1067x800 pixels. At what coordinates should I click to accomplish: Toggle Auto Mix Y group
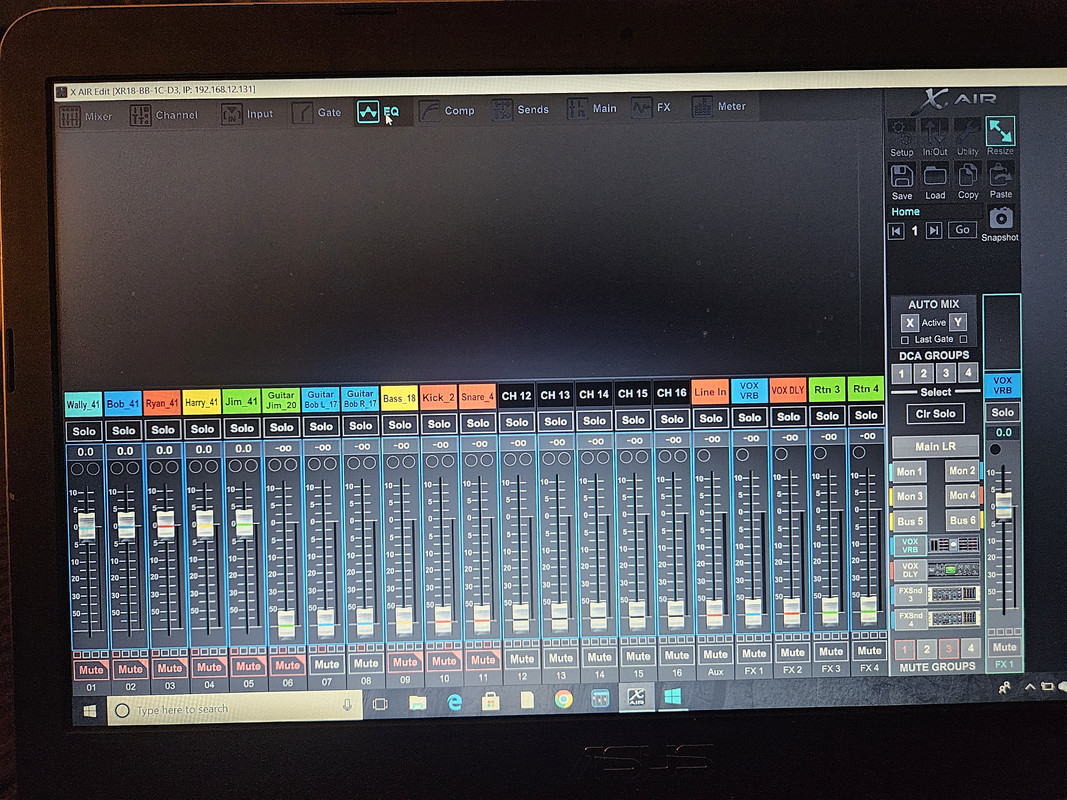tap(957, 322)
